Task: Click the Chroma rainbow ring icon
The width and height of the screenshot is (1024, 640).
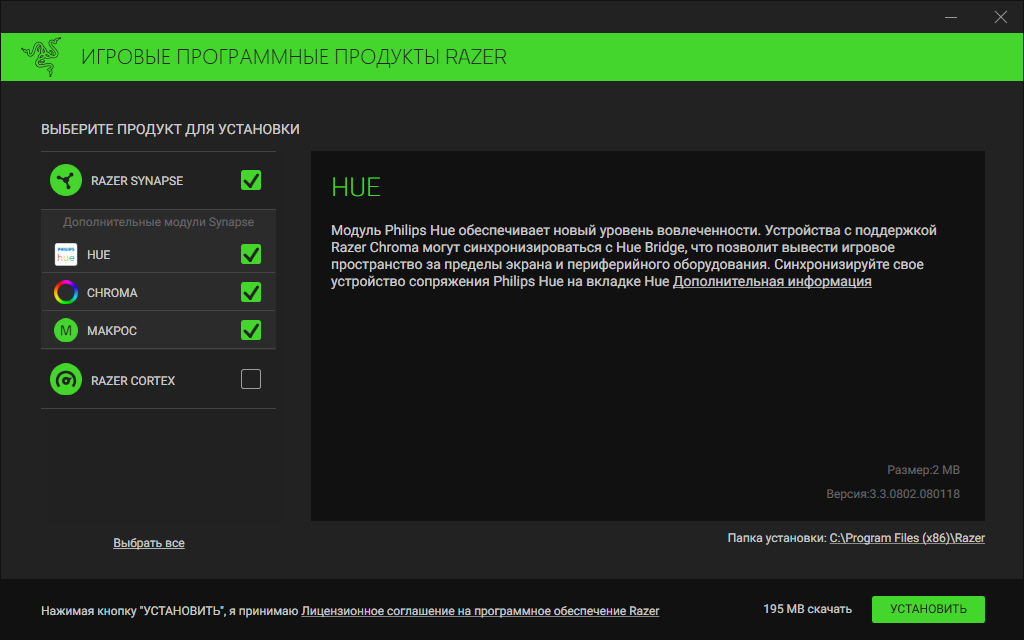Action: [66, 292]
